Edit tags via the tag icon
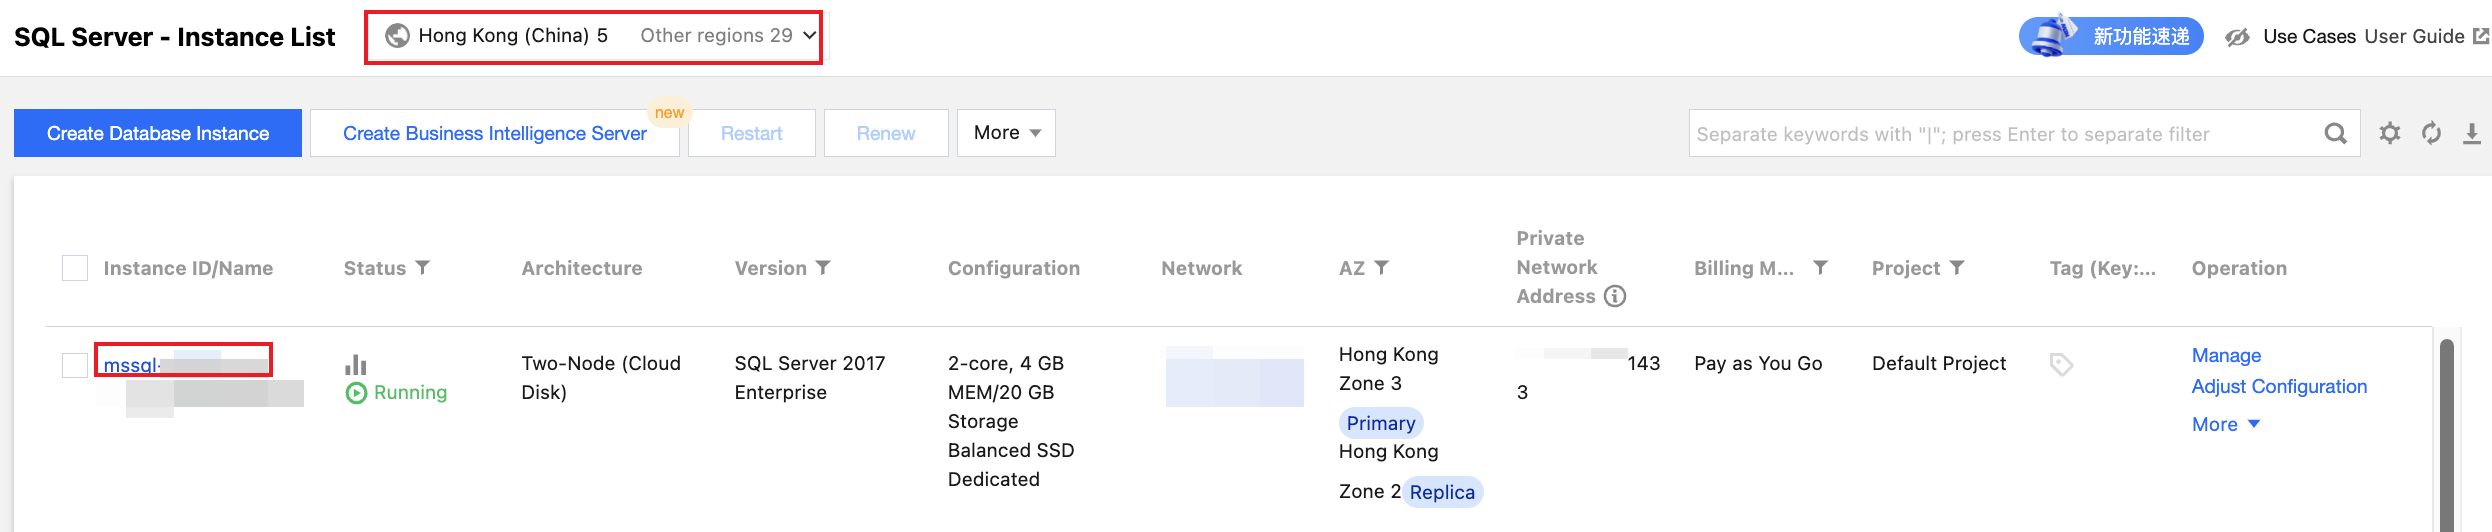Viewport: 2492px width, 532px height. coord(2060,364)
